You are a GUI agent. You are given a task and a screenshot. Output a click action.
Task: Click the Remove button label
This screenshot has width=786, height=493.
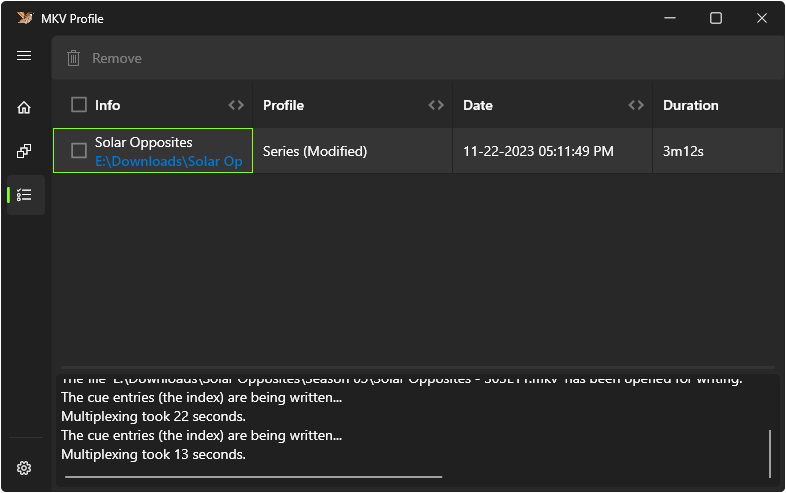117,59
